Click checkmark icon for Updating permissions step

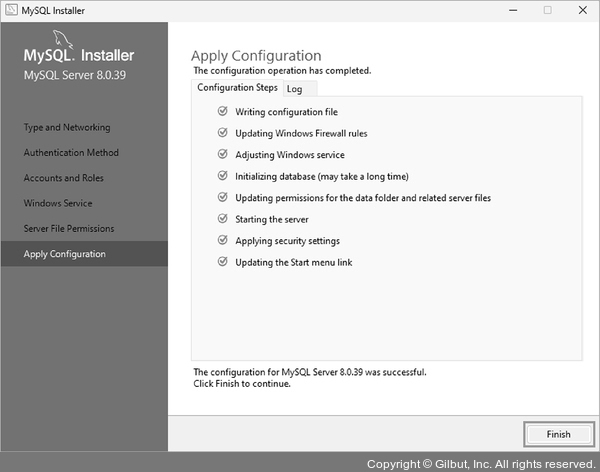pyautogui.click(x=222, y=198)
